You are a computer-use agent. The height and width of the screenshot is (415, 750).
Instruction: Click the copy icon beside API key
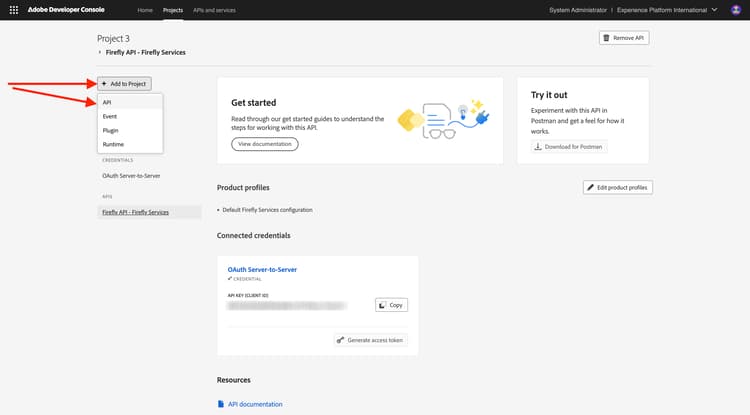[383, 304]
